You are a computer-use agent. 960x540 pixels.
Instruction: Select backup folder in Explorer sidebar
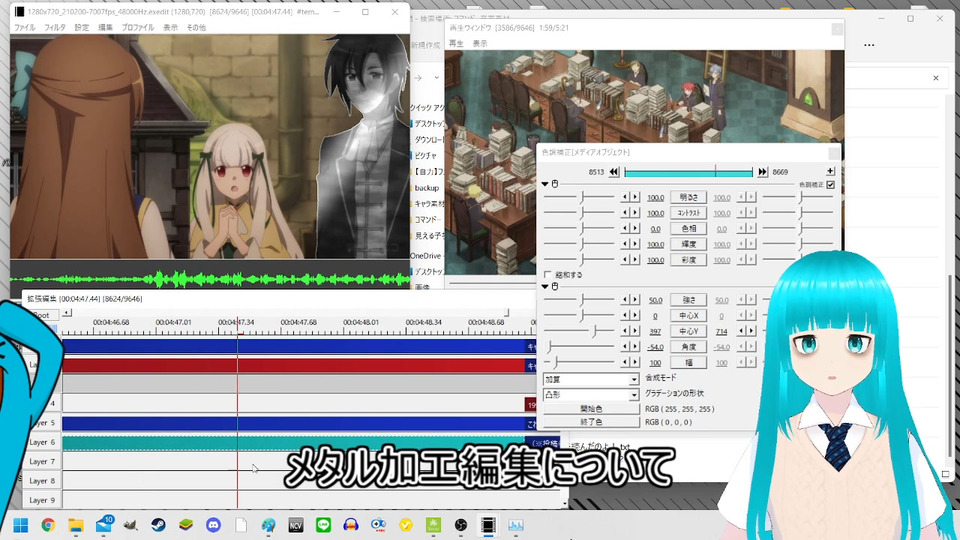(x=427, y=188)
